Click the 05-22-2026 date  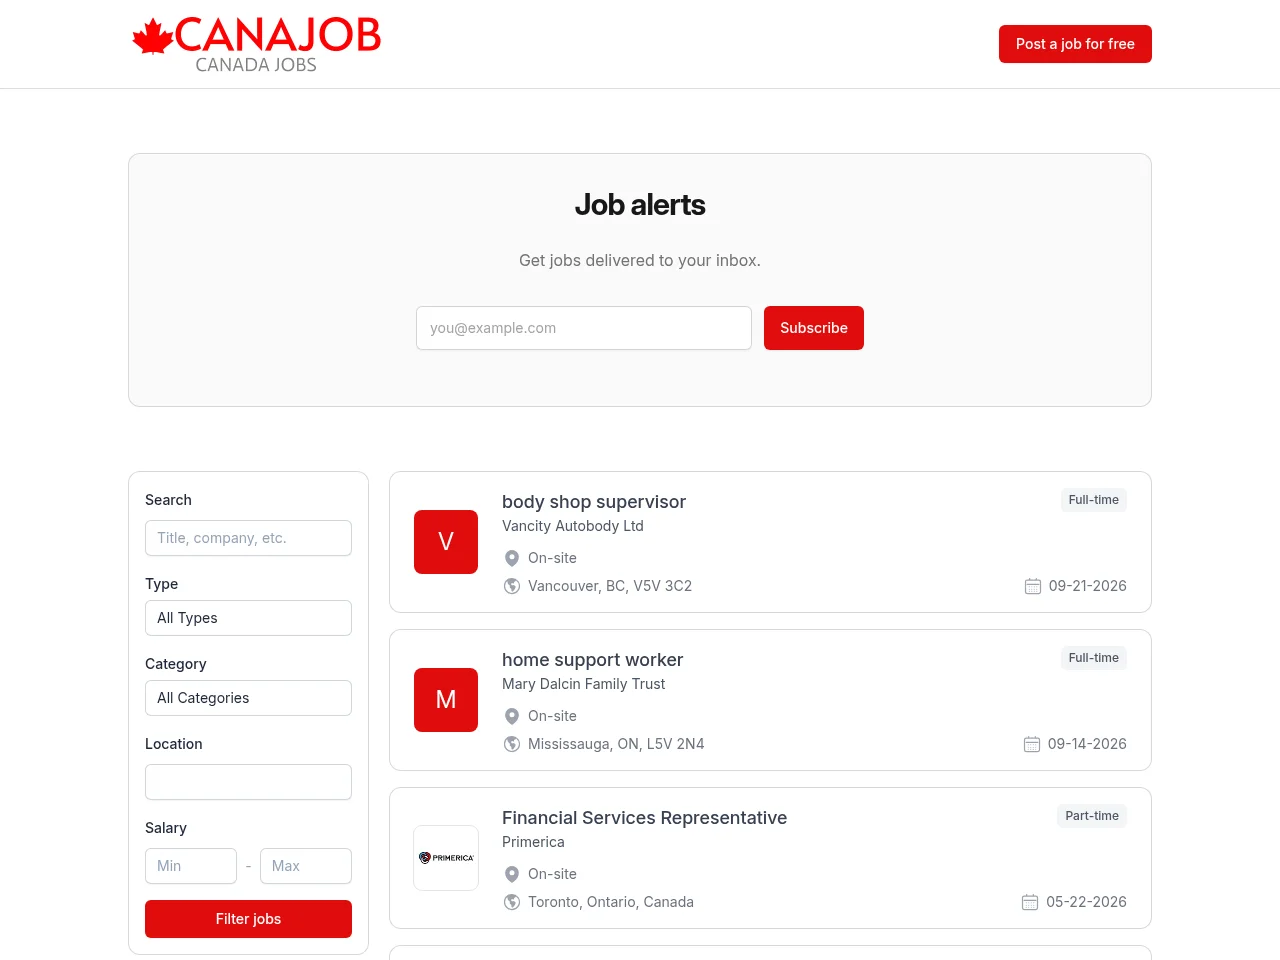[x=1086, y=902]
